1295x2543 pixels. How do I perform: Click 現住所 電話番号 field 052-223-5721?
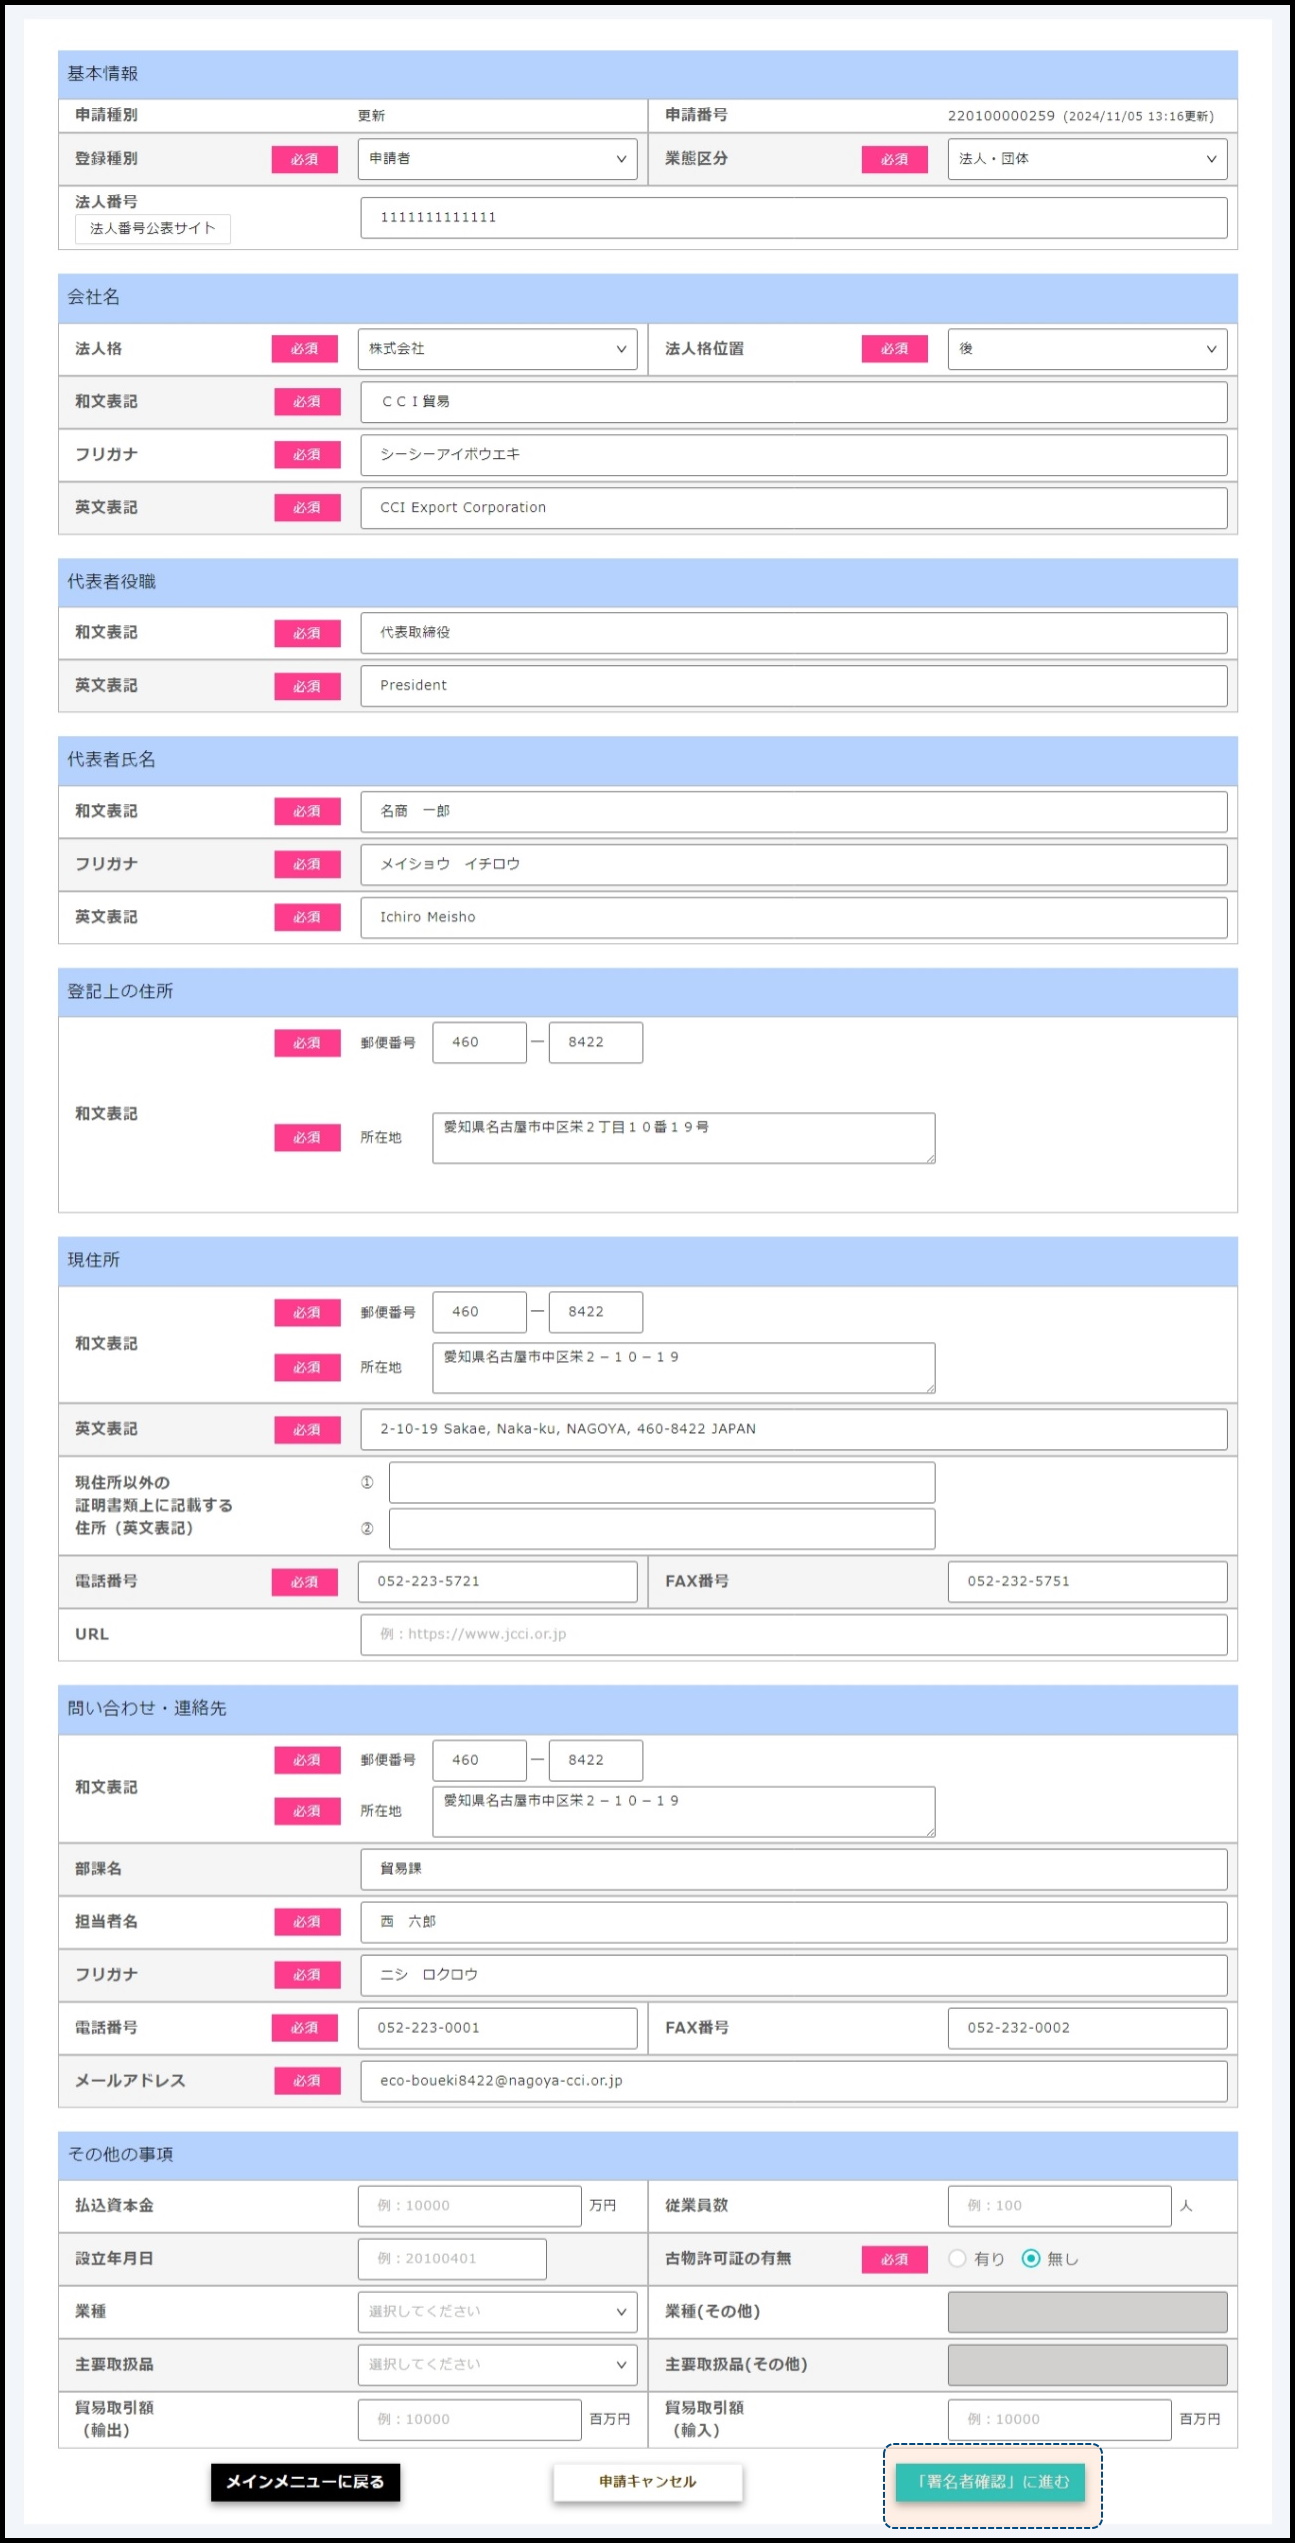tap(497, 1582)
